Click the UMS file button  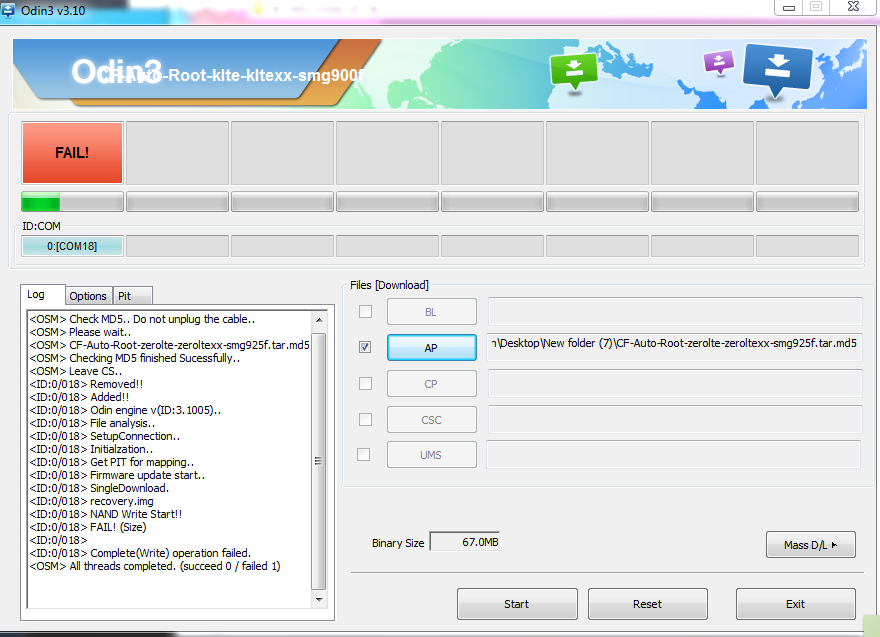coord(432,455)
